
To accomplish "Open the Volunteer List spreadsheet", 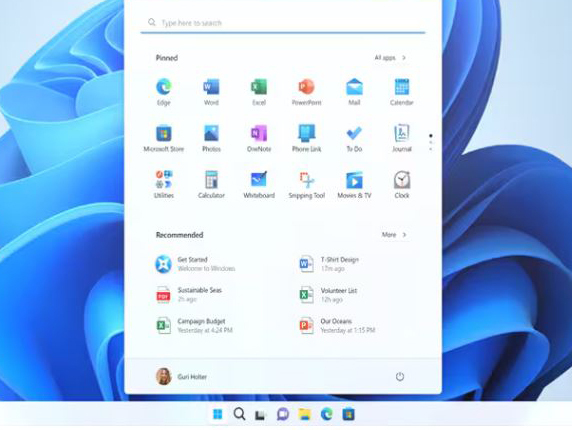I will pos(328,295).
